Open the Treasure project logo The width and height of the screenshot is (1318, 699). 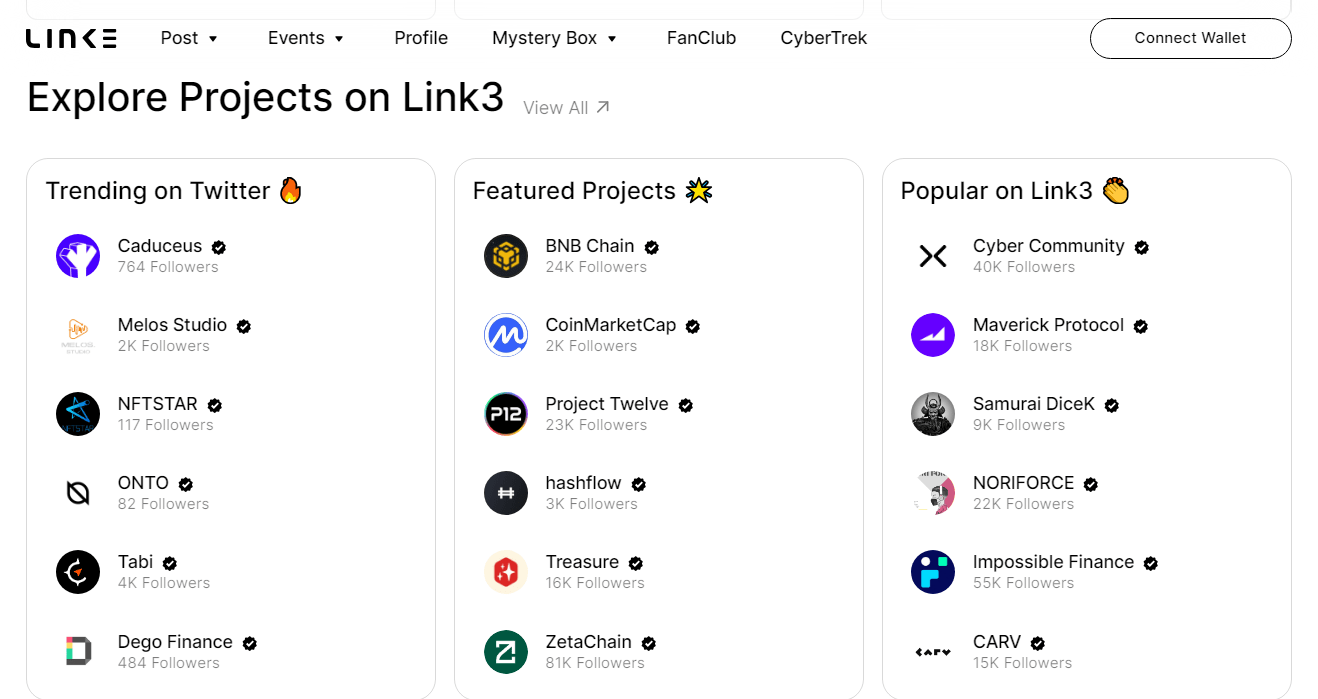coord(506,572)
